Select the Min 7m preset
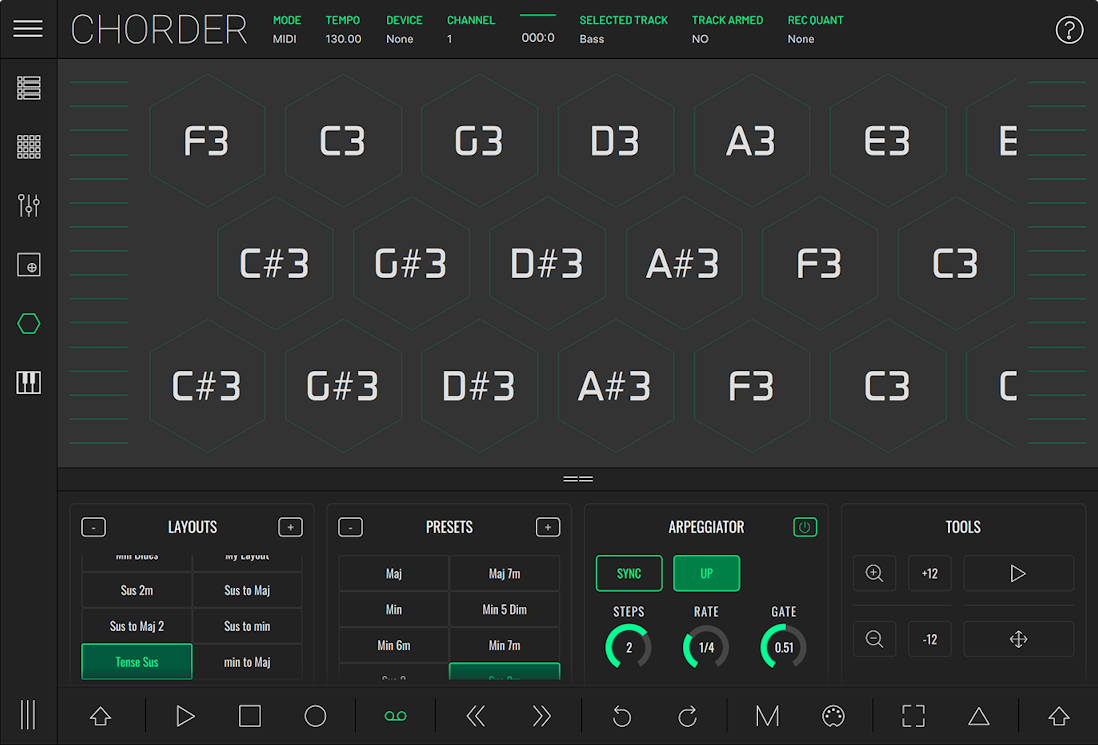 pyautogui.click(x=504, y=645)
